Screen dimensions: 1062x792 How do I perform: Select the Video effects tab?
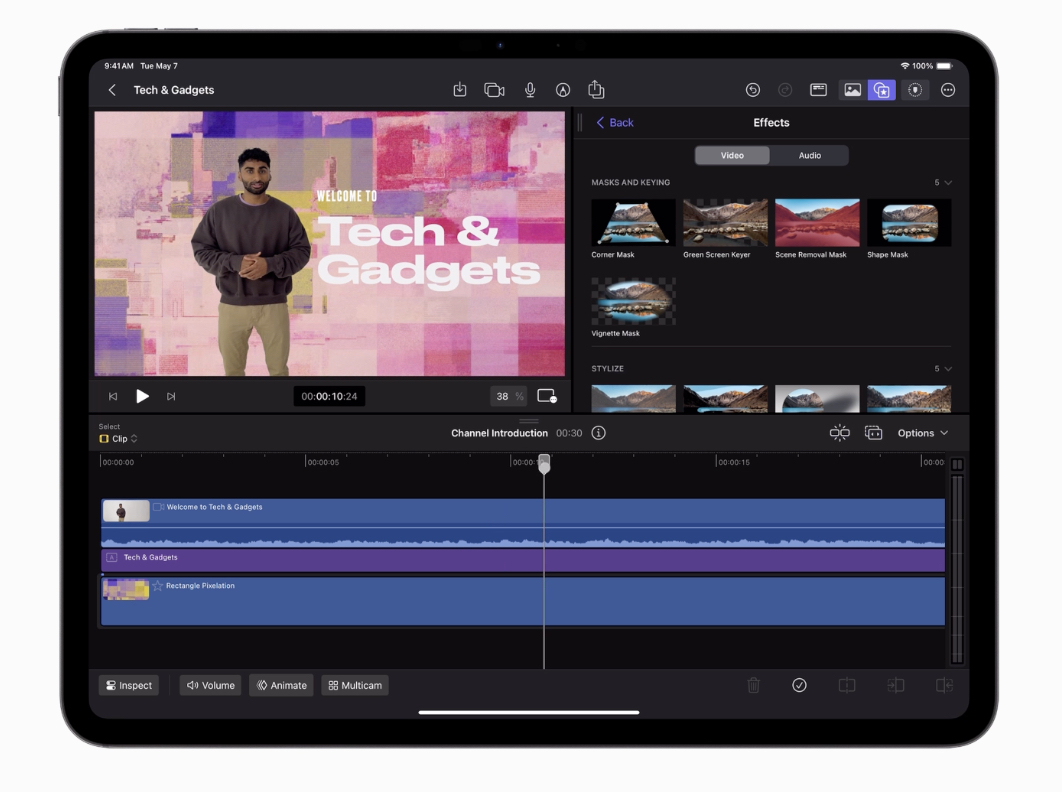732,155
